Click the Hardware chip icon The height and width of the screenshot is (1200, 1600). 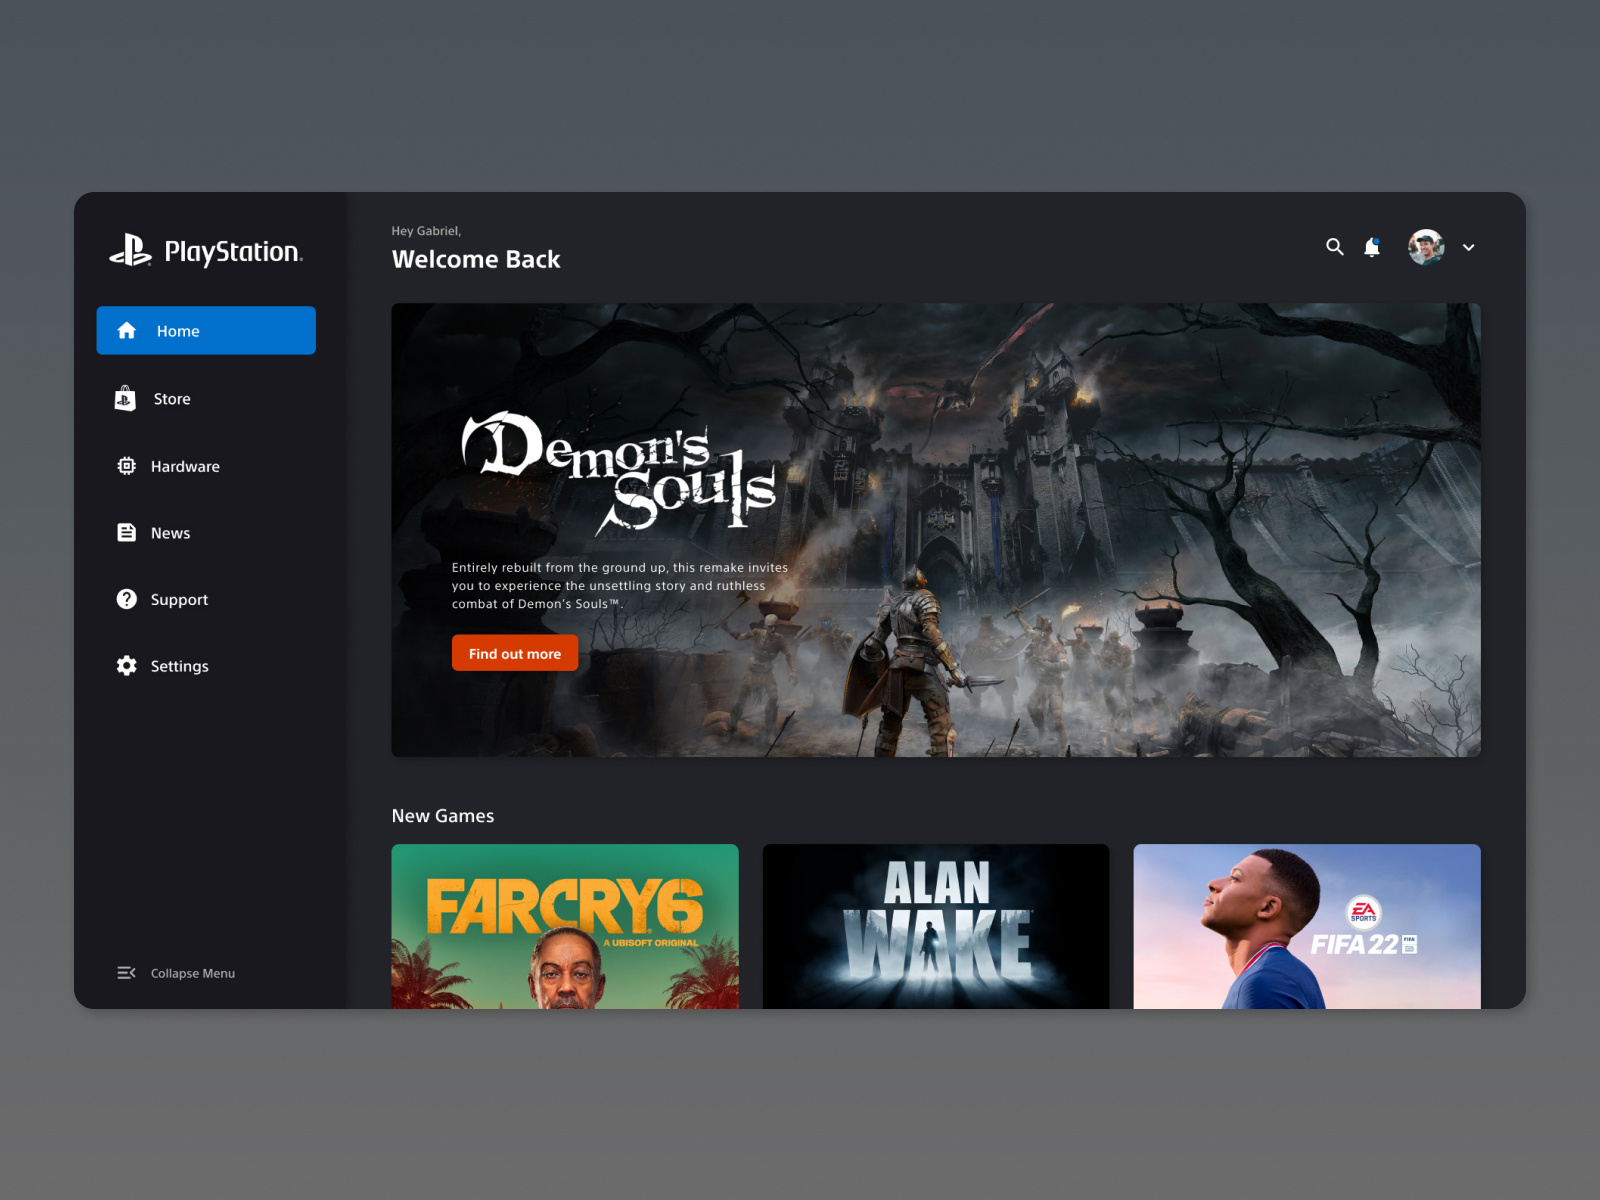point(126,466)
